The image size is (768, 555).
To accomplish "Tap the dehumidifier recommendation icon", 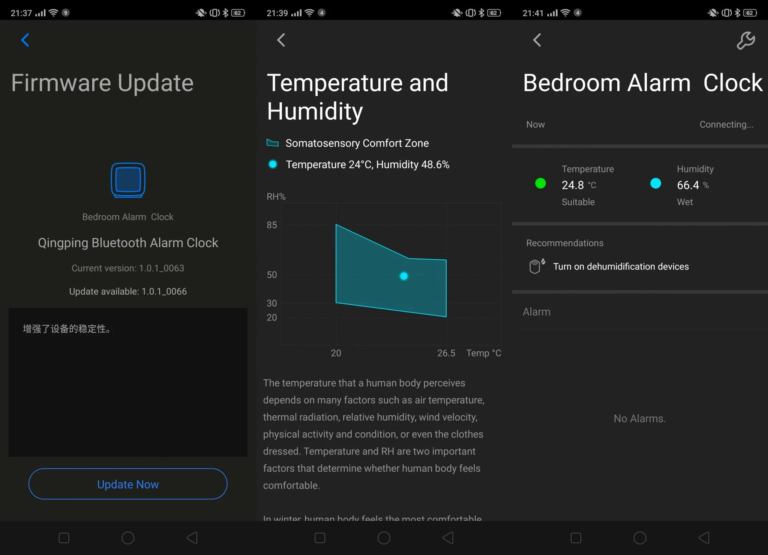I will tap(537, 266).
